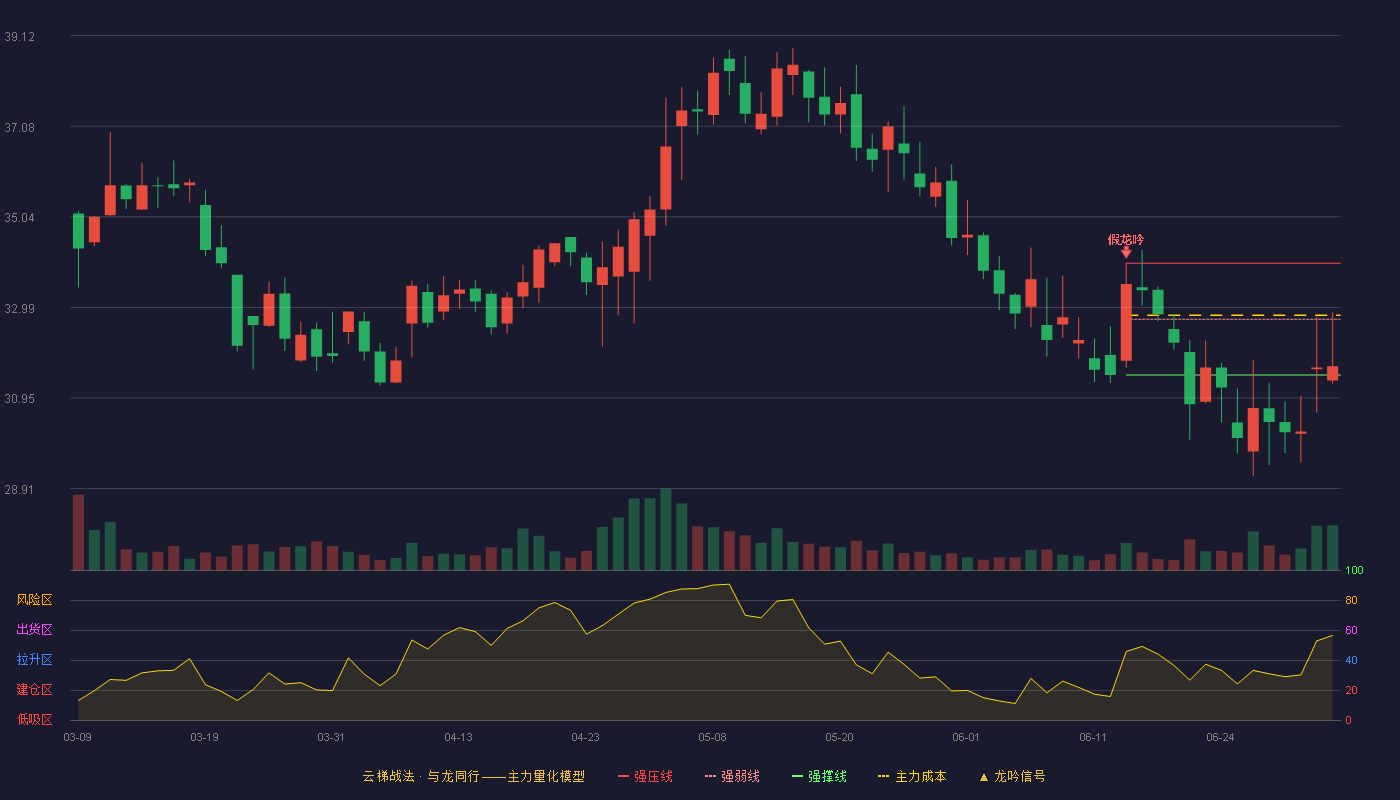Click the 05-20 date label
The image size is (1400, 800).
pos(839,737)
